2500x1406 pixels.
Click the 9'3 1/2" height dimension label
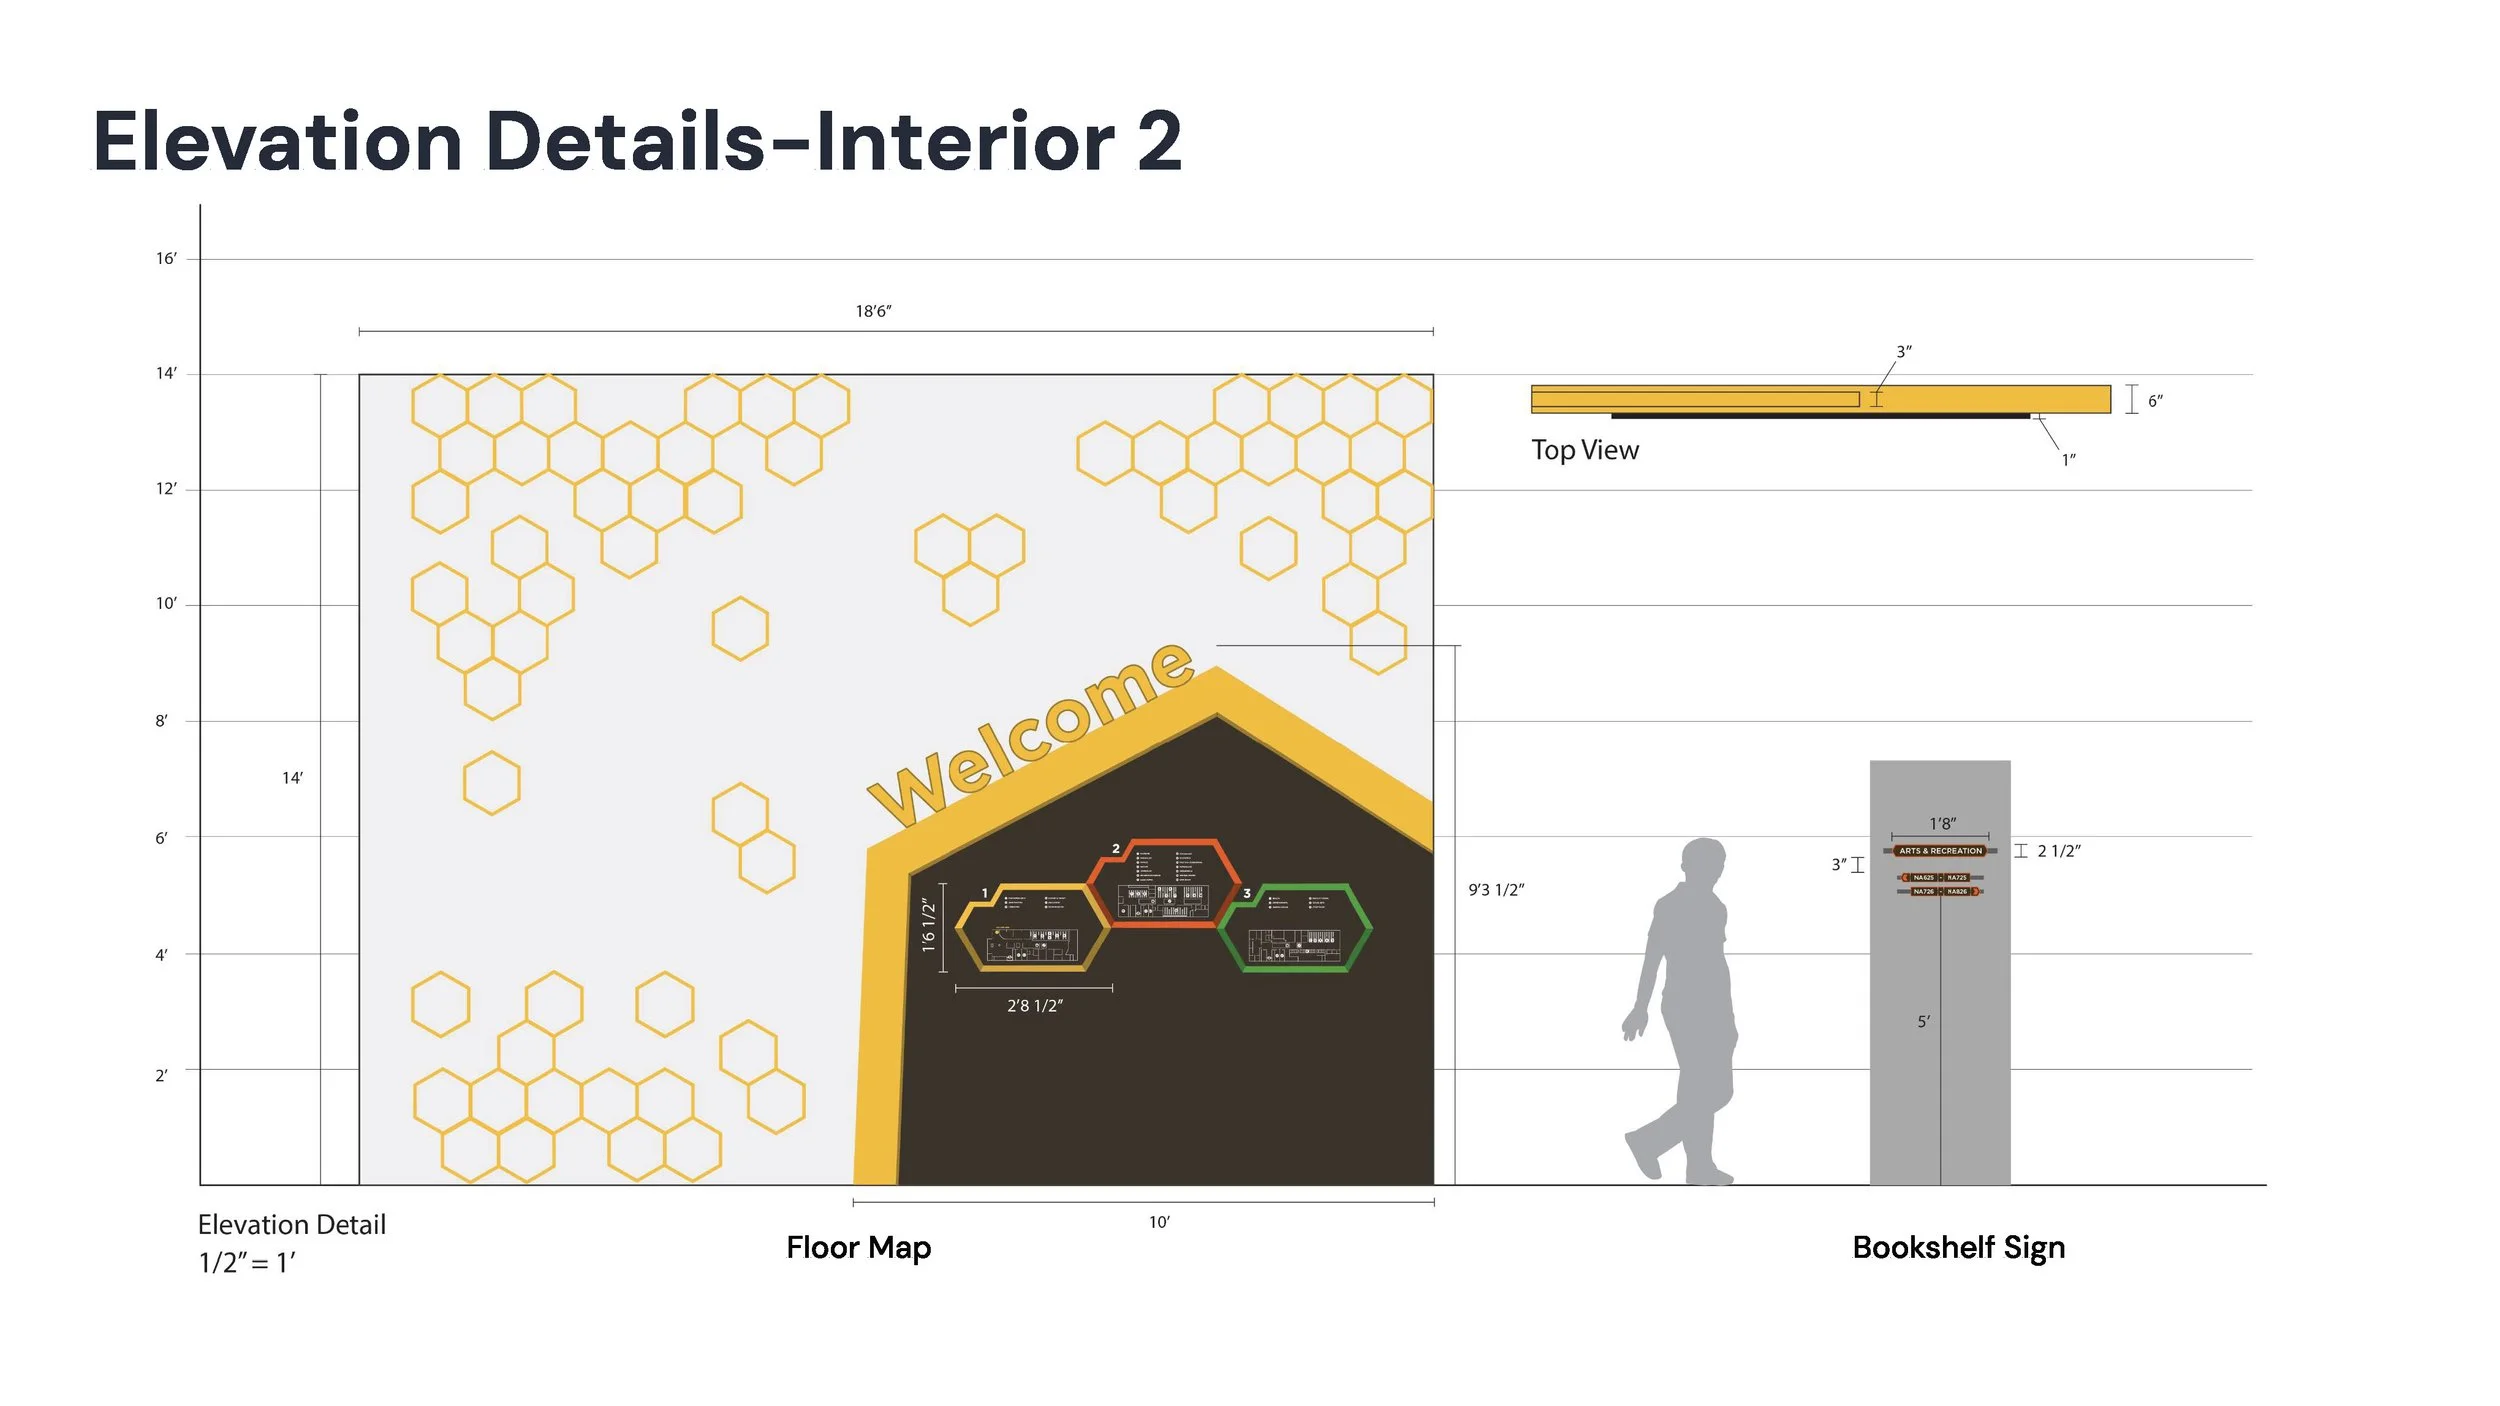coord(1495,890)
